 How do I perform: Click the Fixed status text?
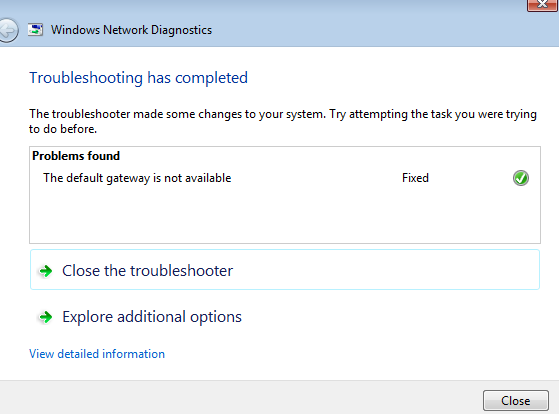[415, 178]
